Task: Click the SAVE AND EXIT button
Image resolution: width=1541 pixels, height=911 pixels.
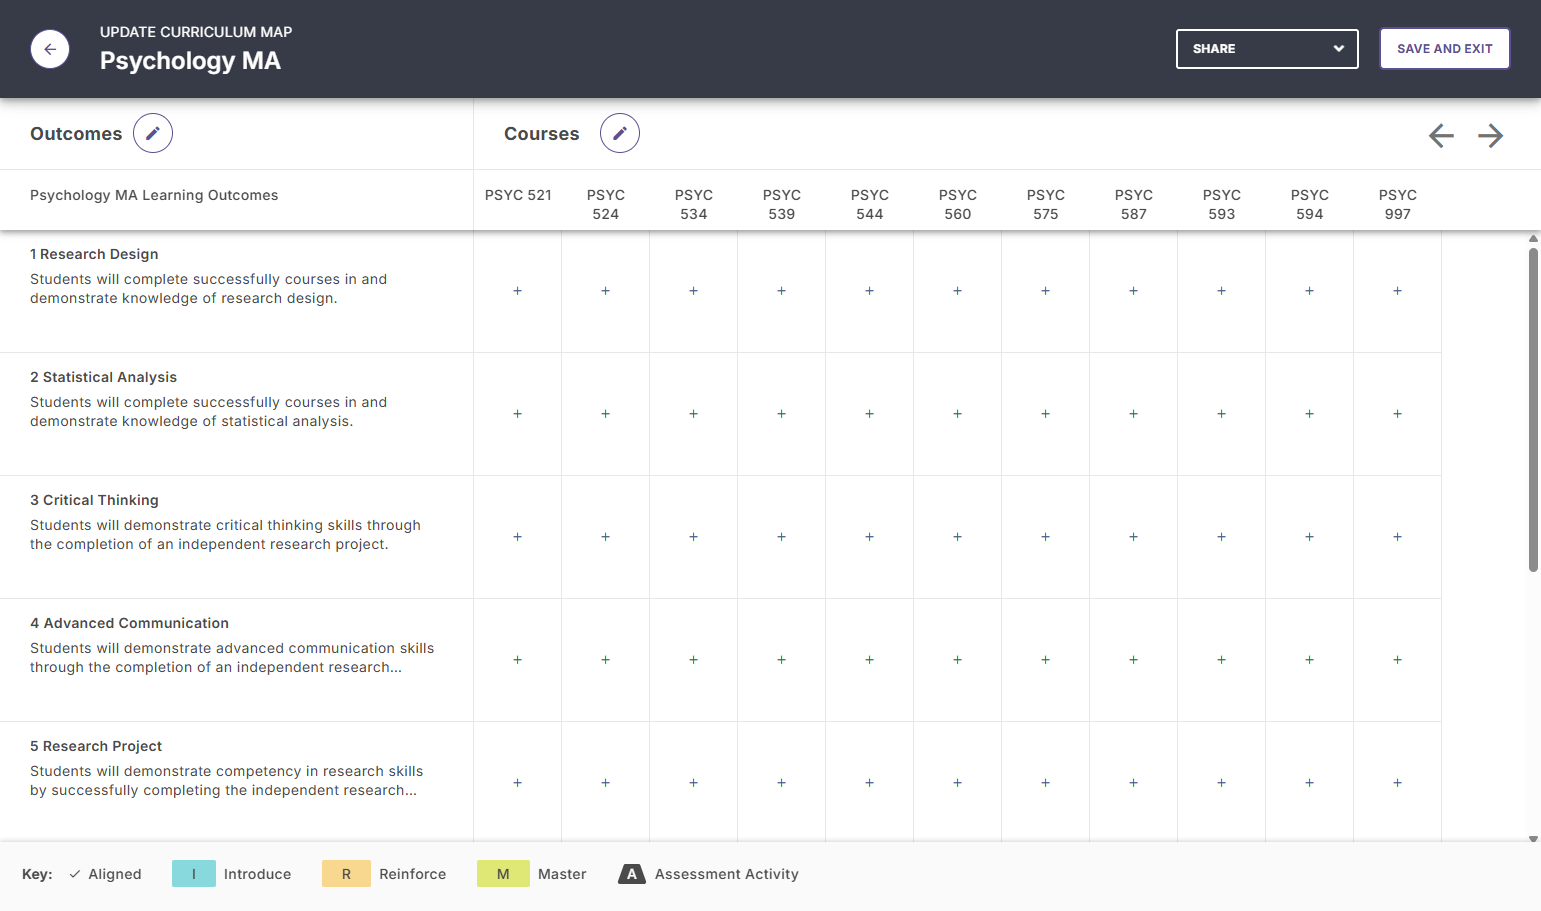Action: click(x=1444, y=49)
